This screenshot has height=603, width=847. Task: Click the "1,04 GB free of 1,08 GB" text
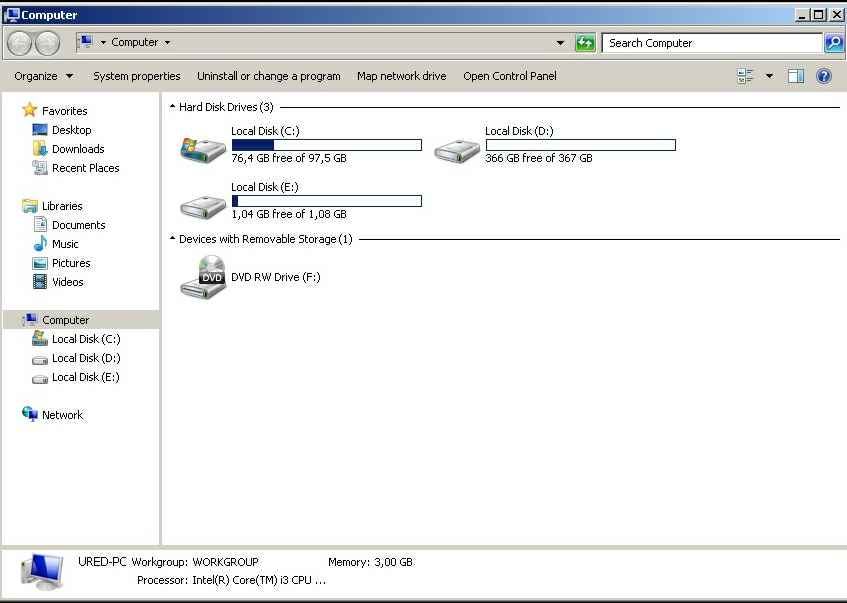coord(289,215)
